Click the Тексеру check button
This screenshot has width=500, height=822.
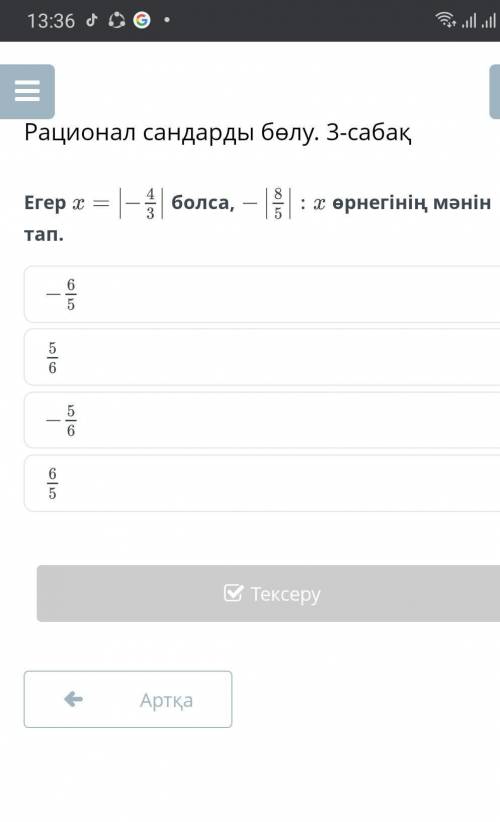tap(268, 593)
